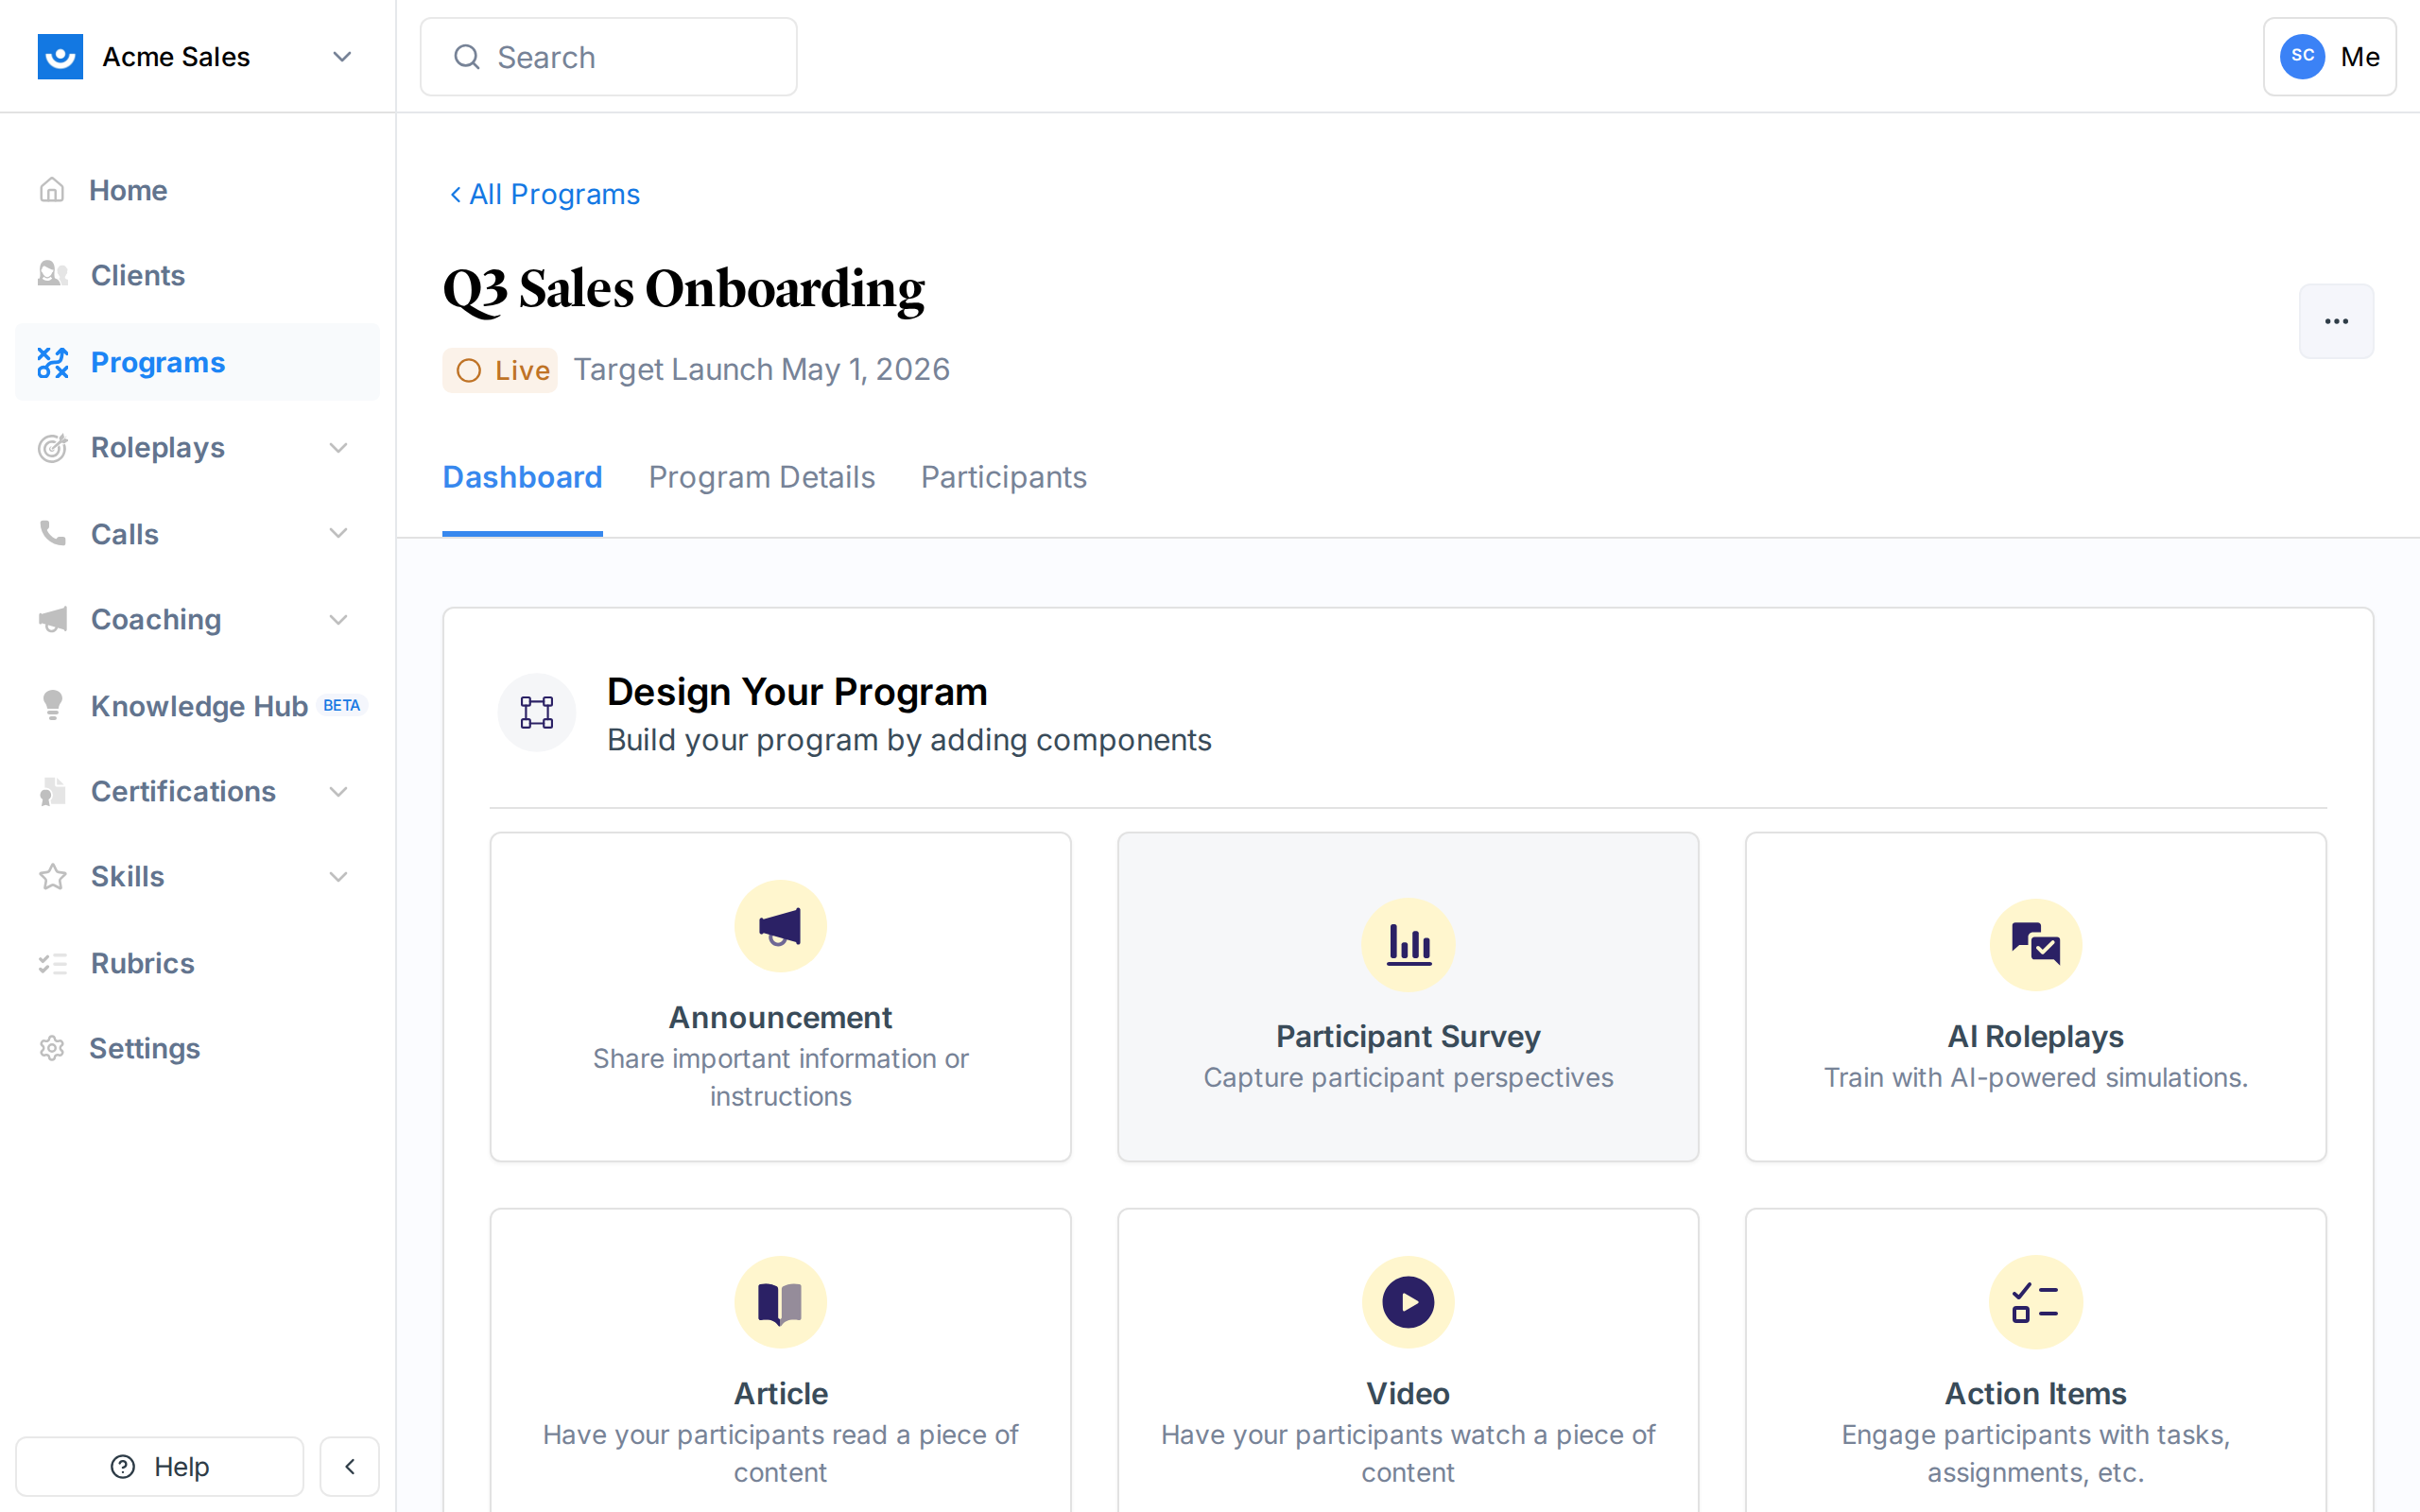Open the Me profile menu
Image resolution: width=2420 pixels, height=1512 pixels.
(2328, 57)
